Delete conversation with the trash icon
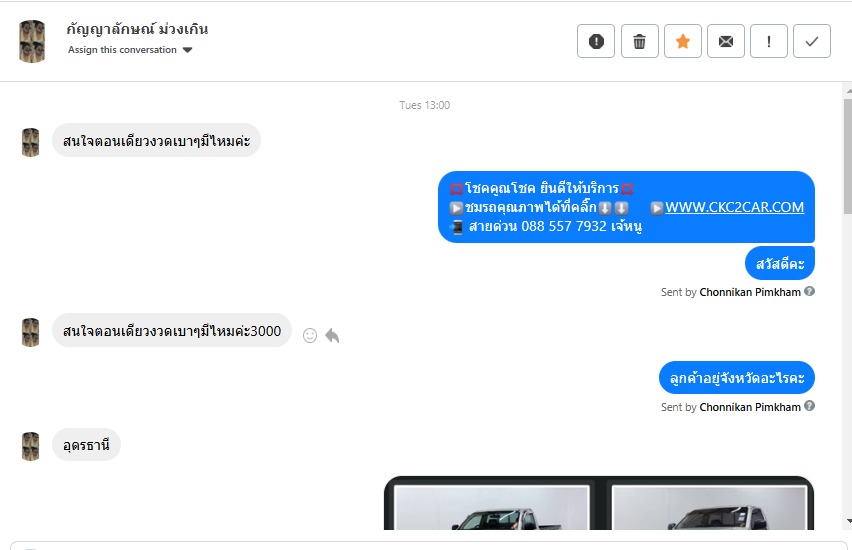The image size is (852, 550). click(x=640, y=41)
